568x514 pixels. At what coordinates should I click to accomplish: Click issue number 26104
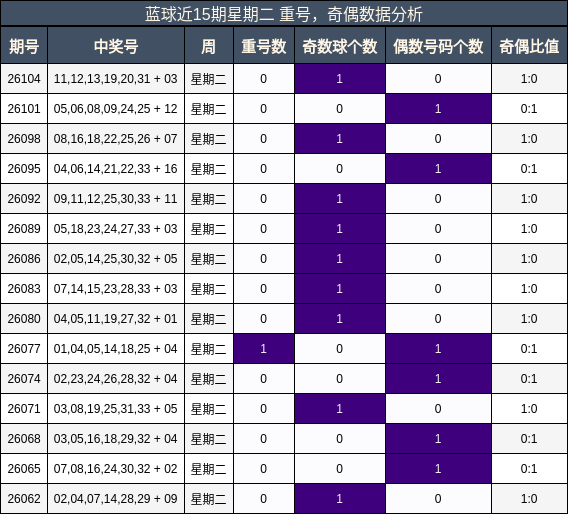pyautogui.click(x=24, y=79)
